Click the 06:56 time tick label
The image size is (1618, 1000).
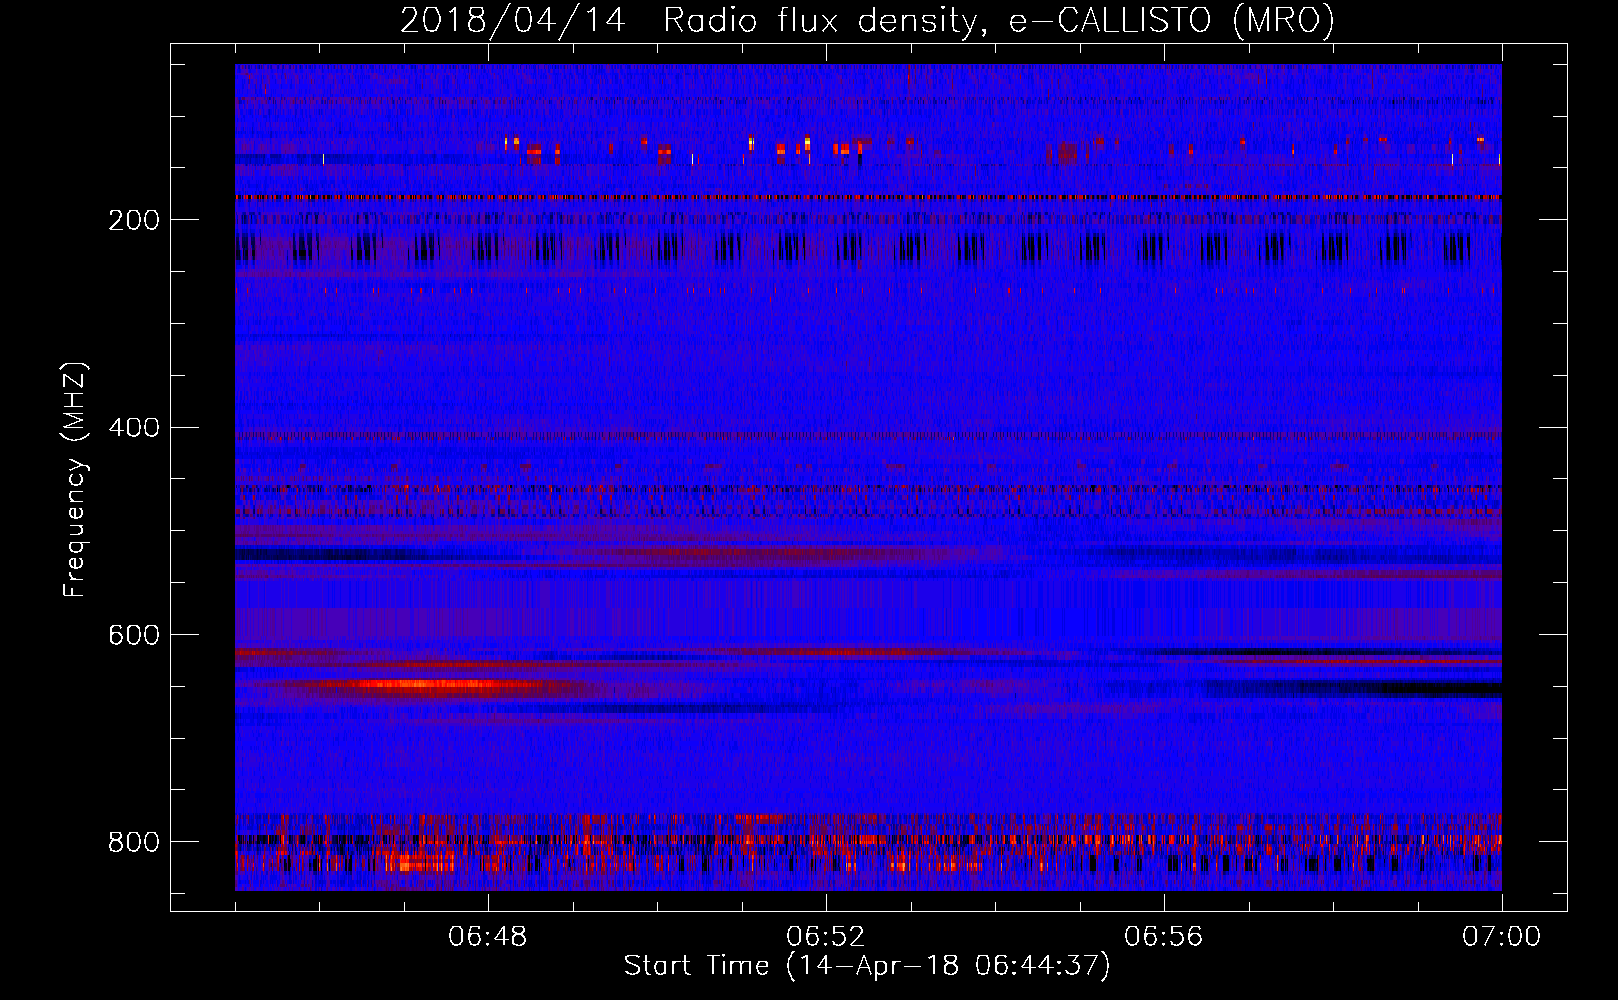[x=1164, y=937]
